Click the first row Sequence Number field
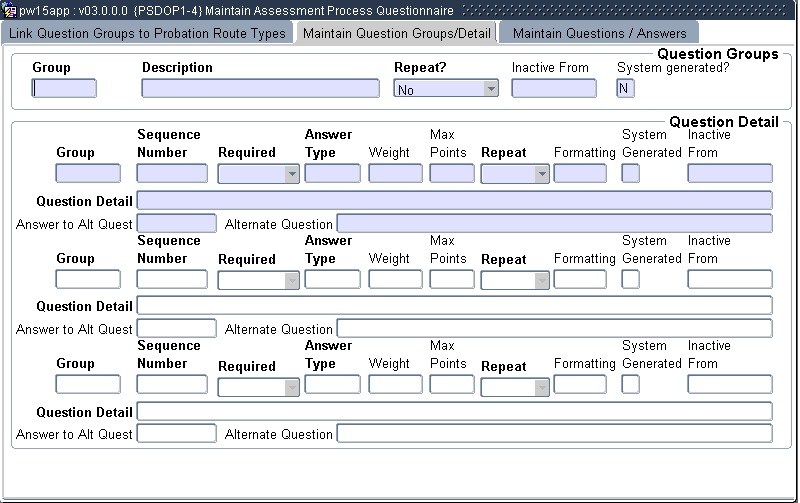 coord(172,174)
